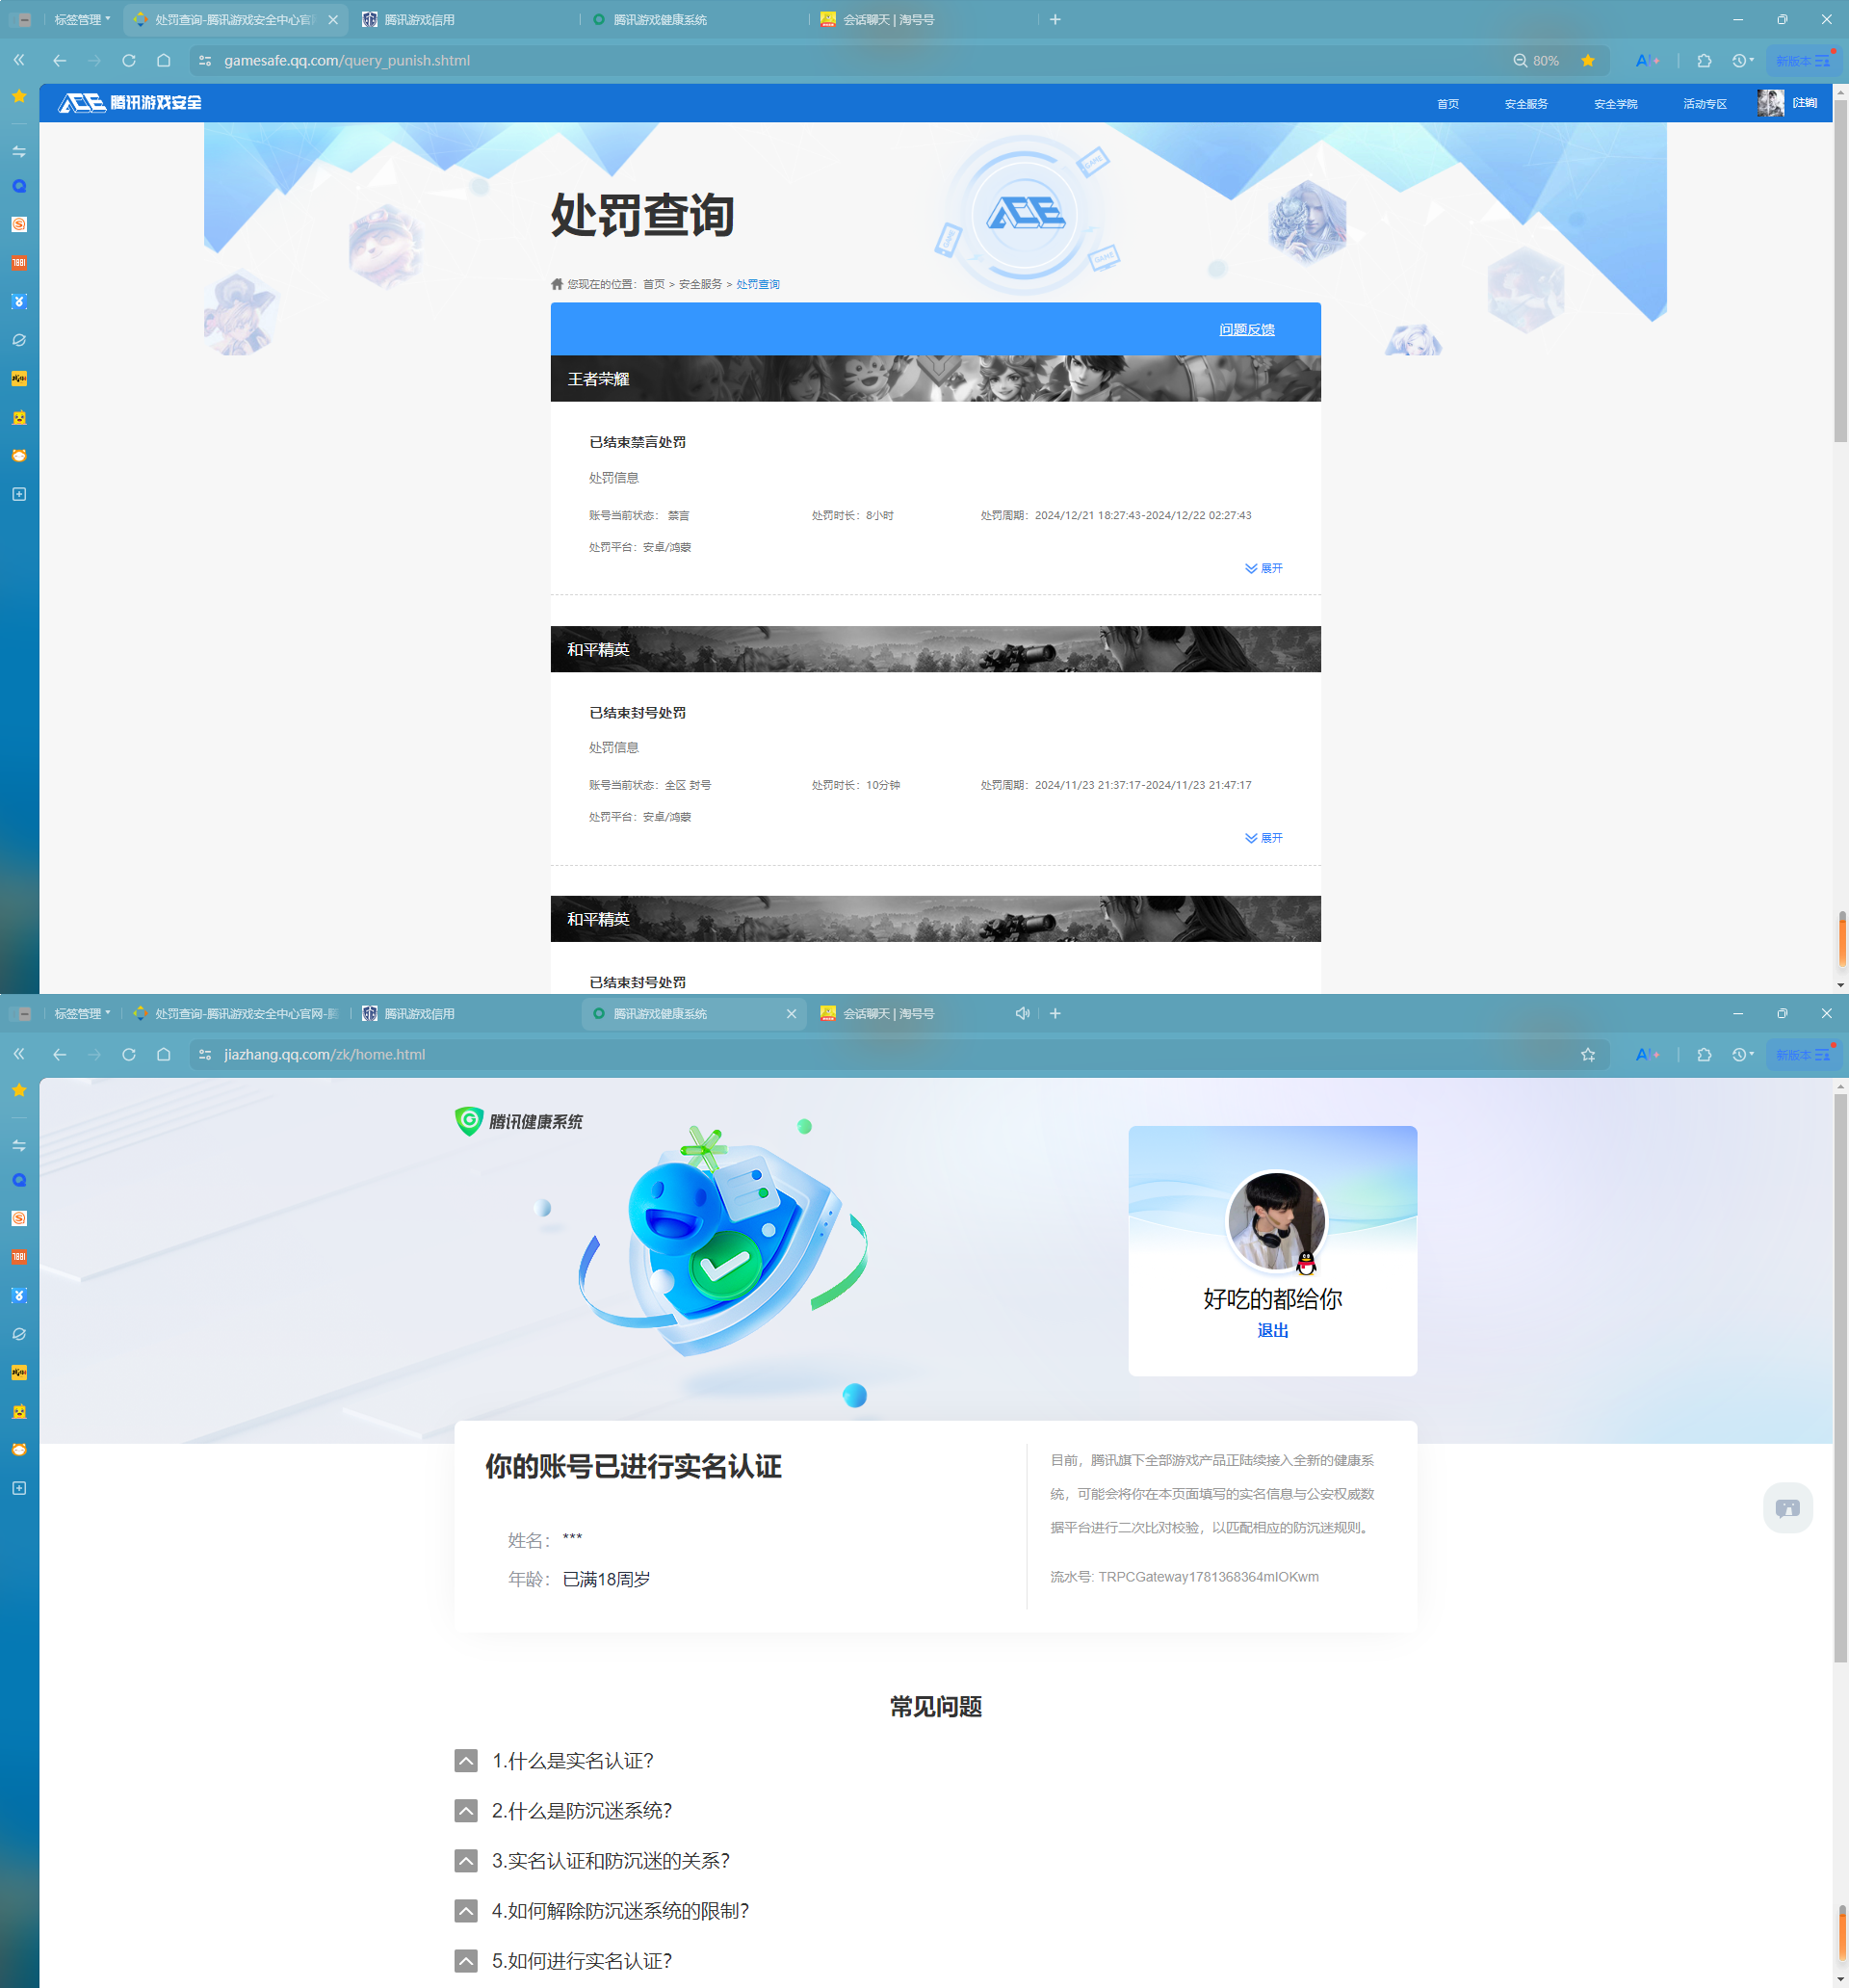1849x1988 pixels.
Task: Open the extensions puzzle icon in top window
Action: click(x=1705, y=60)
